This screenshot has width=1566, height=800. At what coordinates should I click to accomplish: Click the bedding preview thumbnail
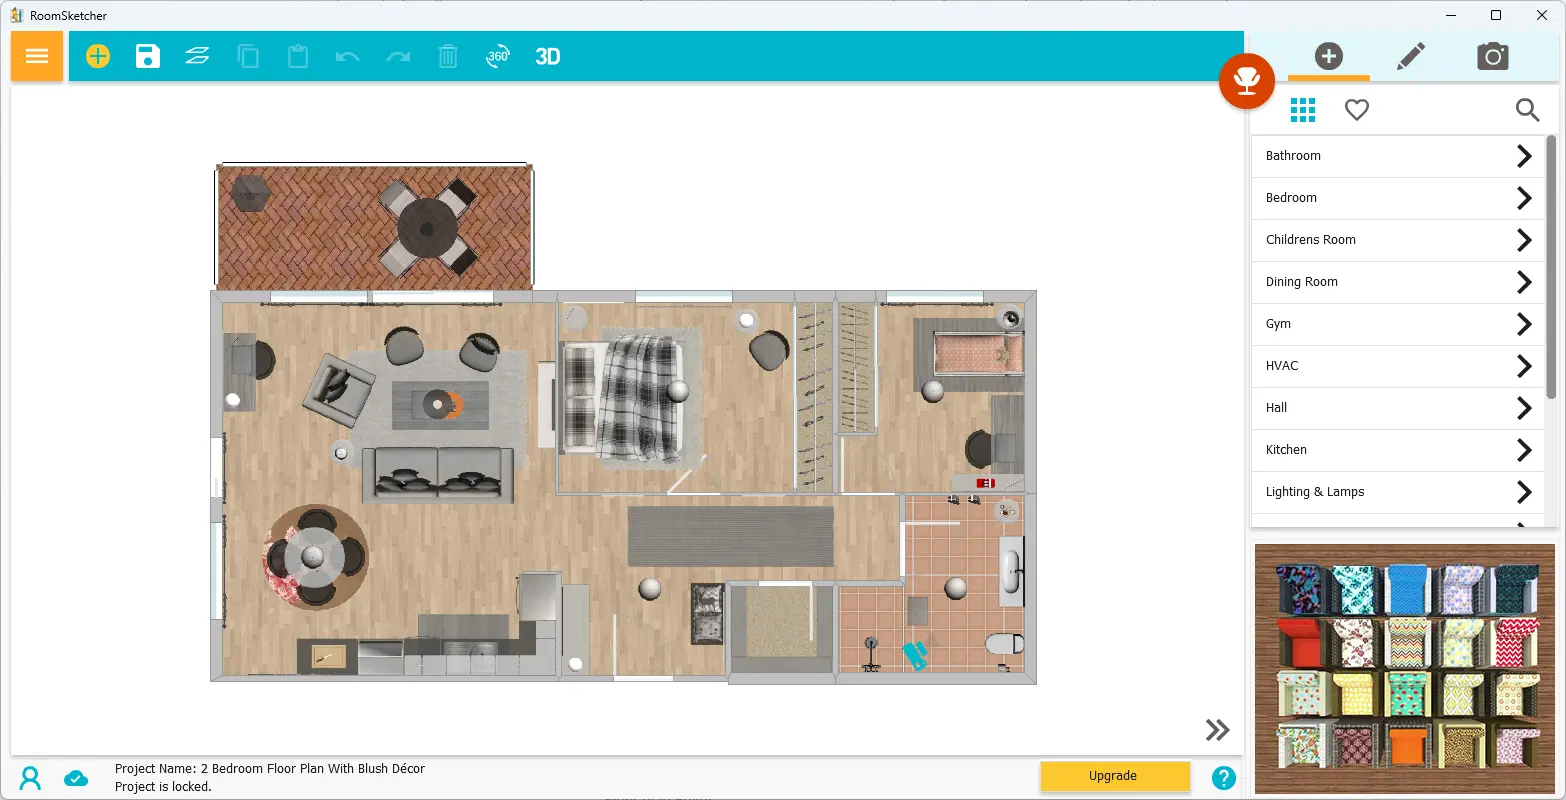[x=1405, y=669]
